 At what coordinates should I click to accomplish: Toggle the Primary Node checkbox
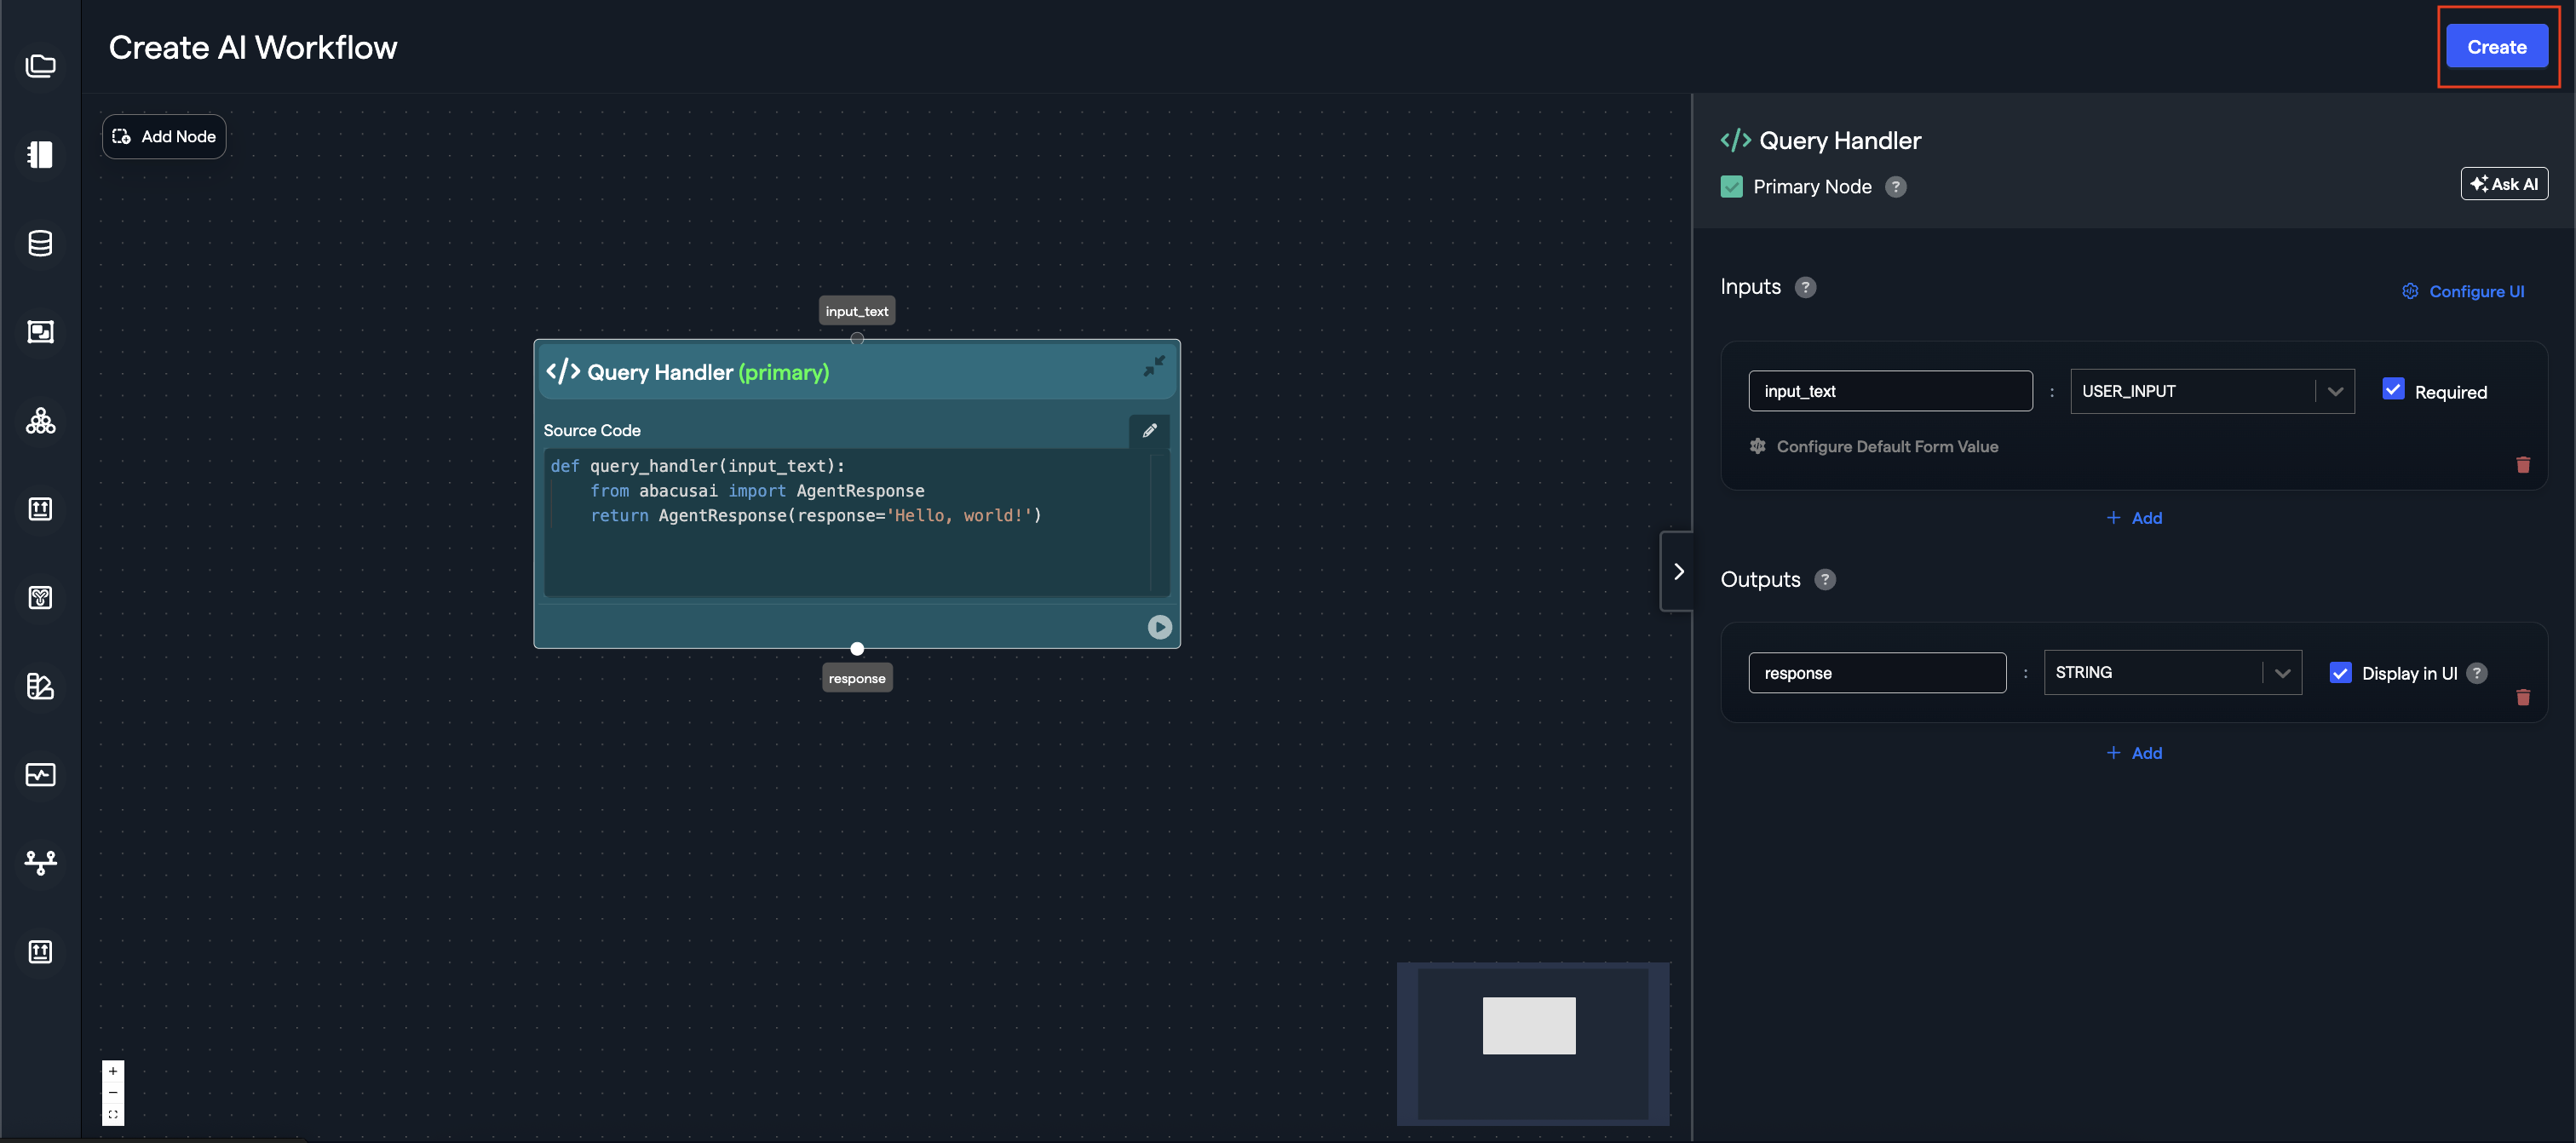click(1731, 187)
